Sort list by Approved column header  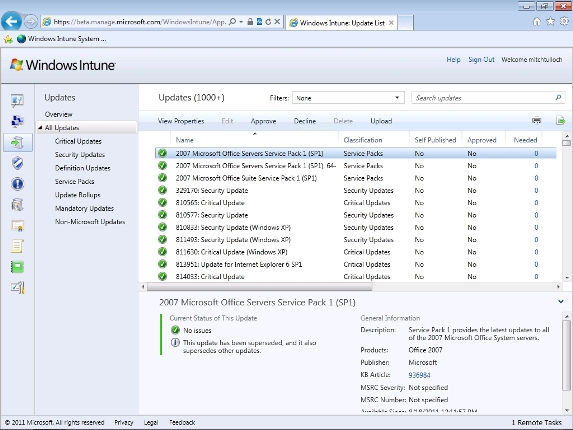(482, 140)
